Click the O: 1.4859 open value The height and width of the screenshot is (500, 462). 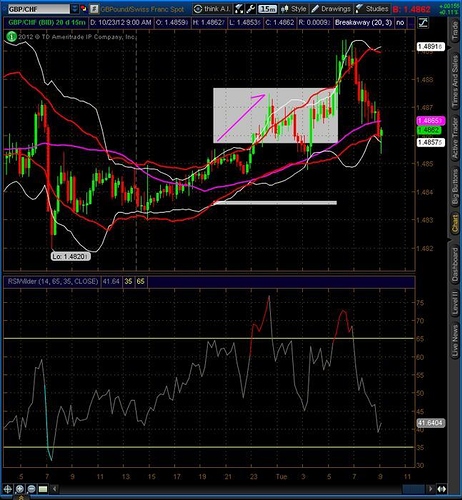pos(172,23)
